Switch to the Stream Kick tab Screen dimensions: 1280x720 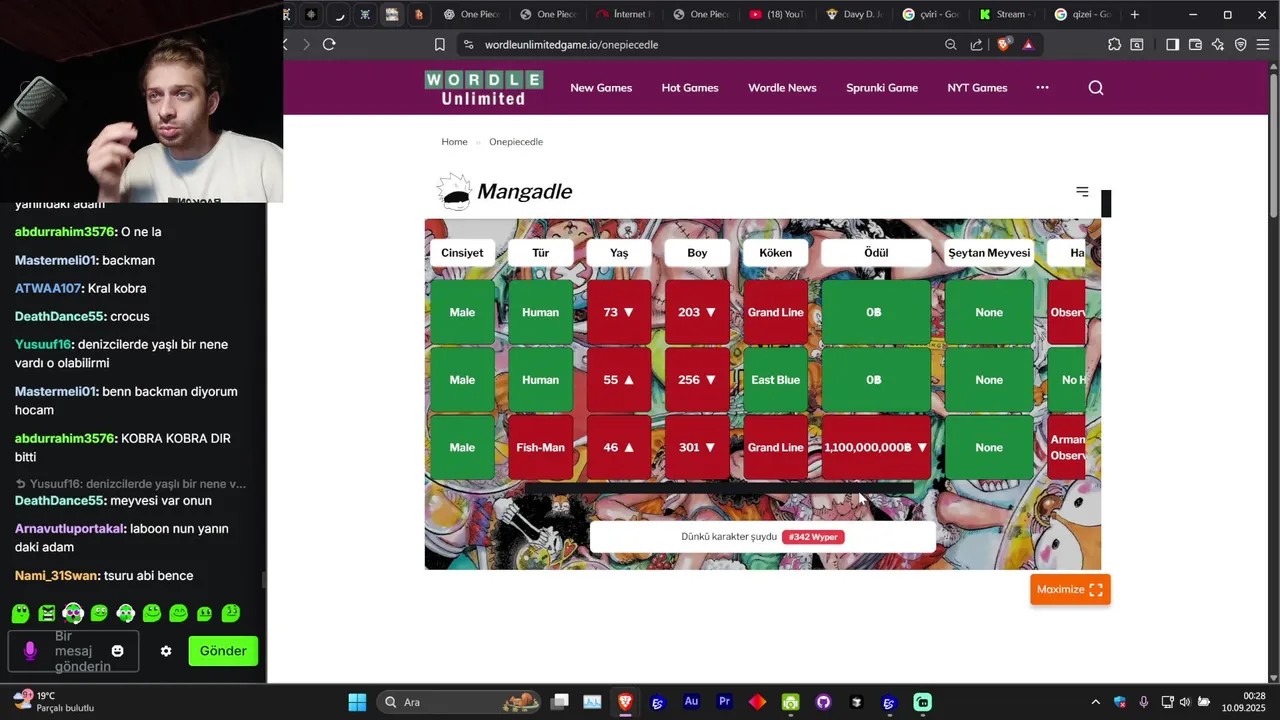pyautogui.click(x=1006, y=15)
